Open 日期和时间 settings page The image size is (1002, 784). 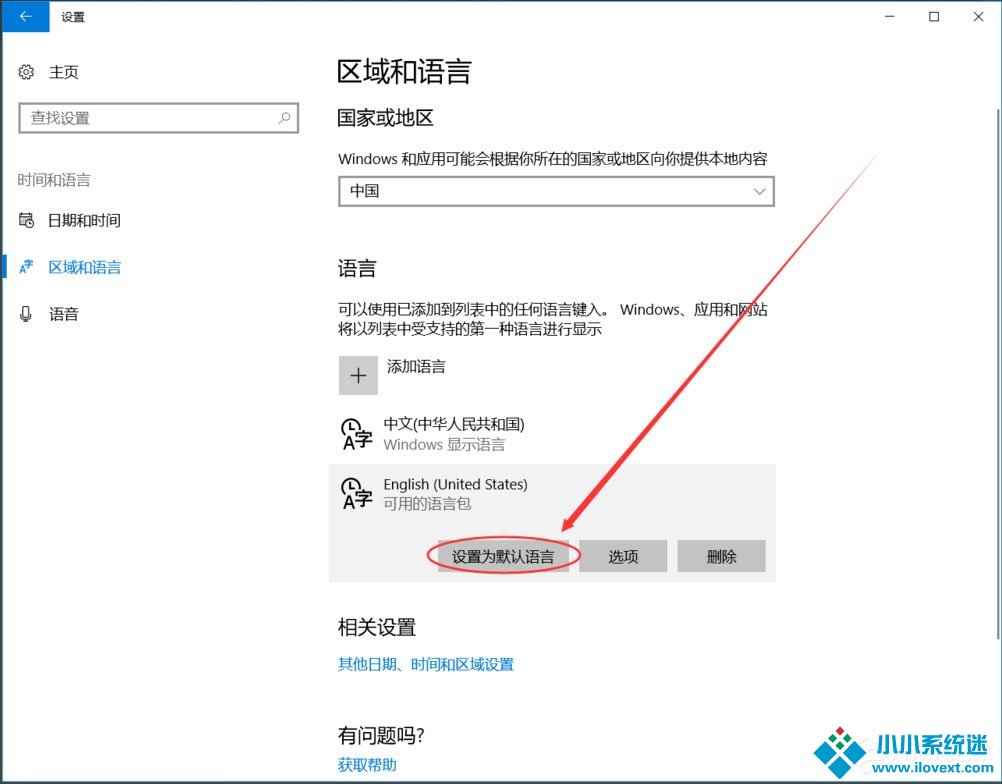(x=84, y=220)
